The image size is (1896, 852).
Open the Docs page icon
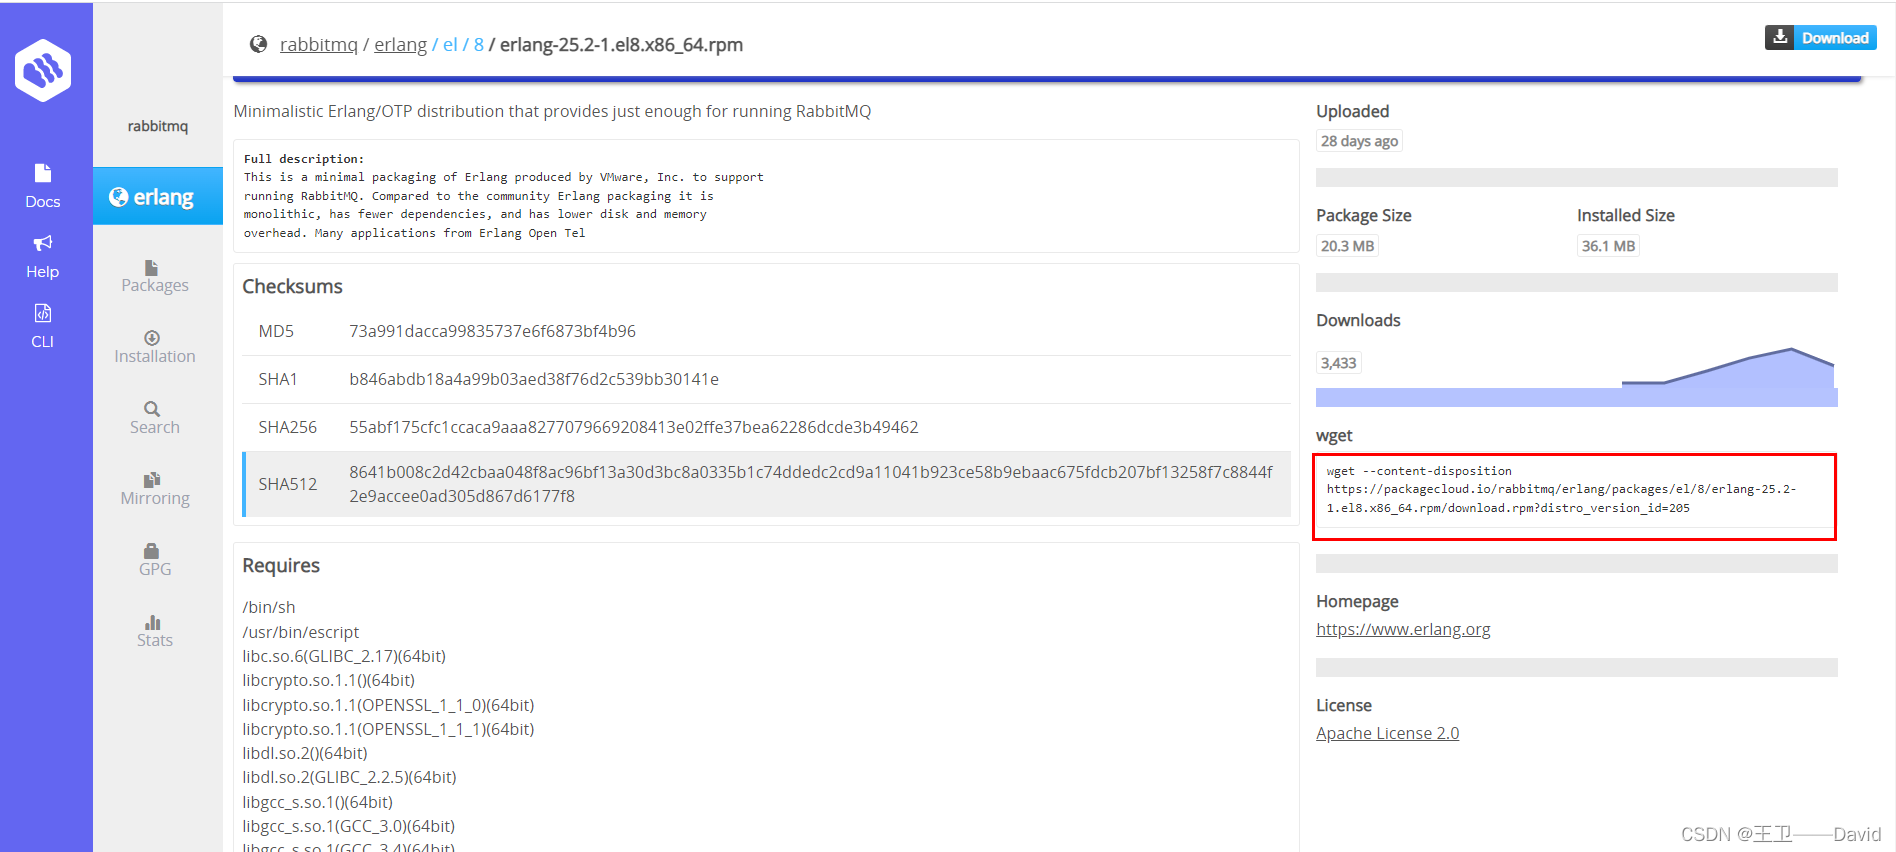[43, 173]
